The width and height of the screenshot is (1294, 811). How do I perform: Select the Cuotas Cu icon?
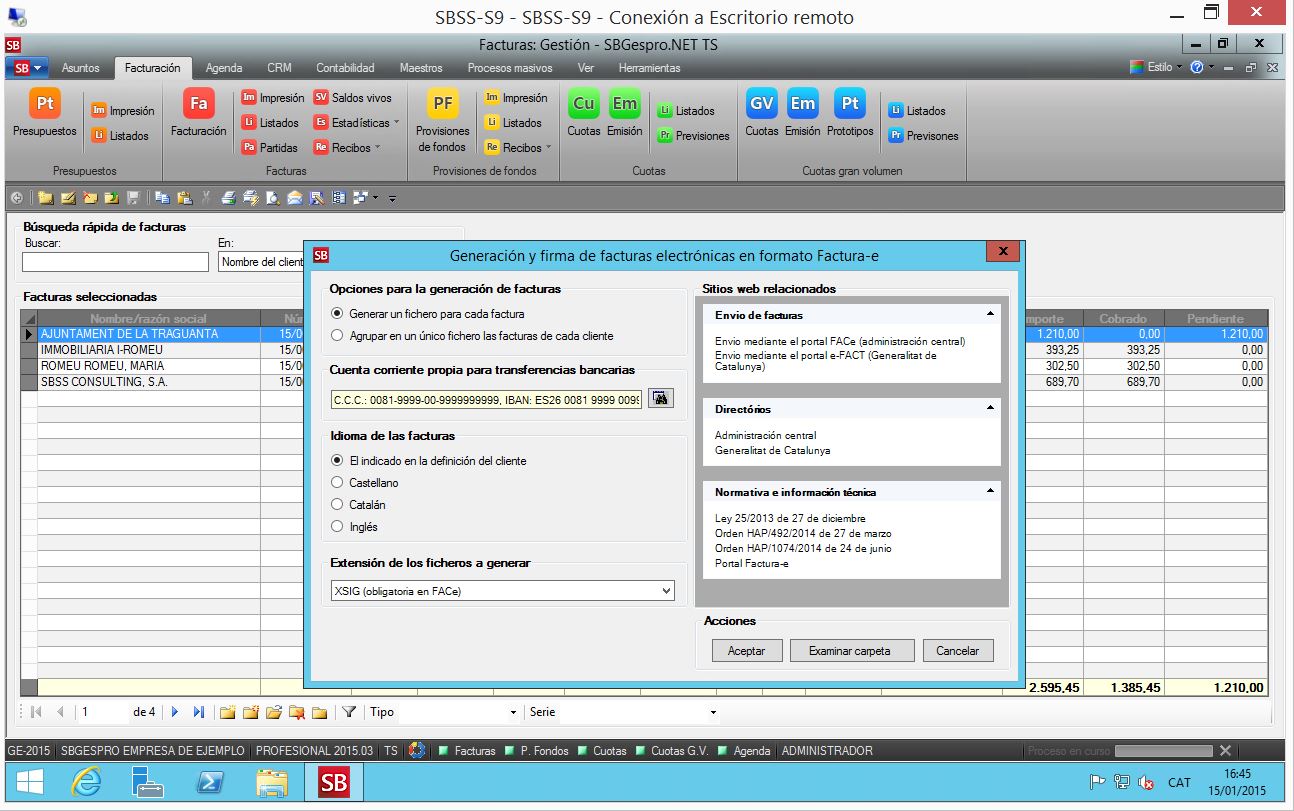[x=584, y=104]
